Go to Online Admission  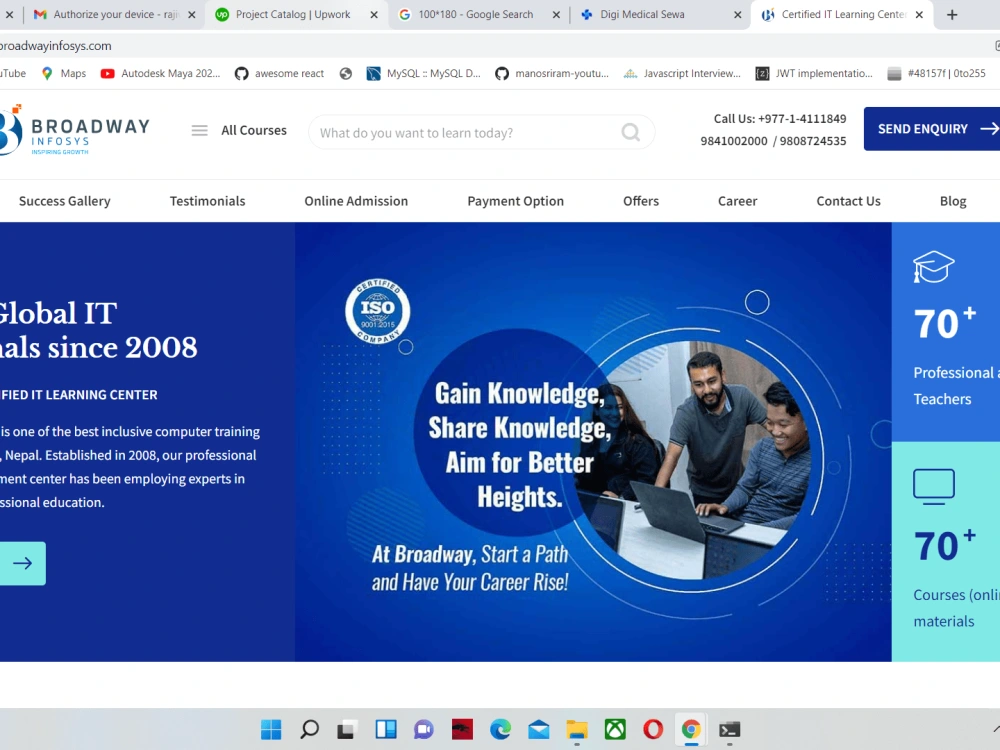tap(356, 201)
